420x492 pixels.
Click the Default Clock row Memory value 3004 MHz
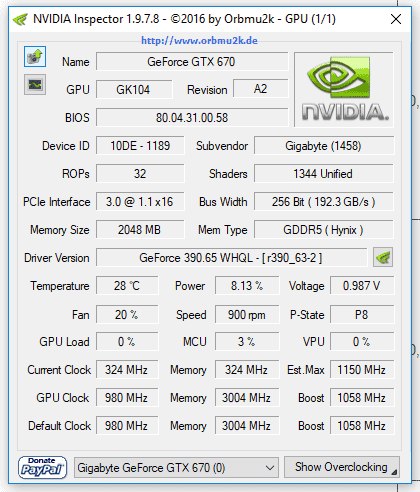click(247, 425)
